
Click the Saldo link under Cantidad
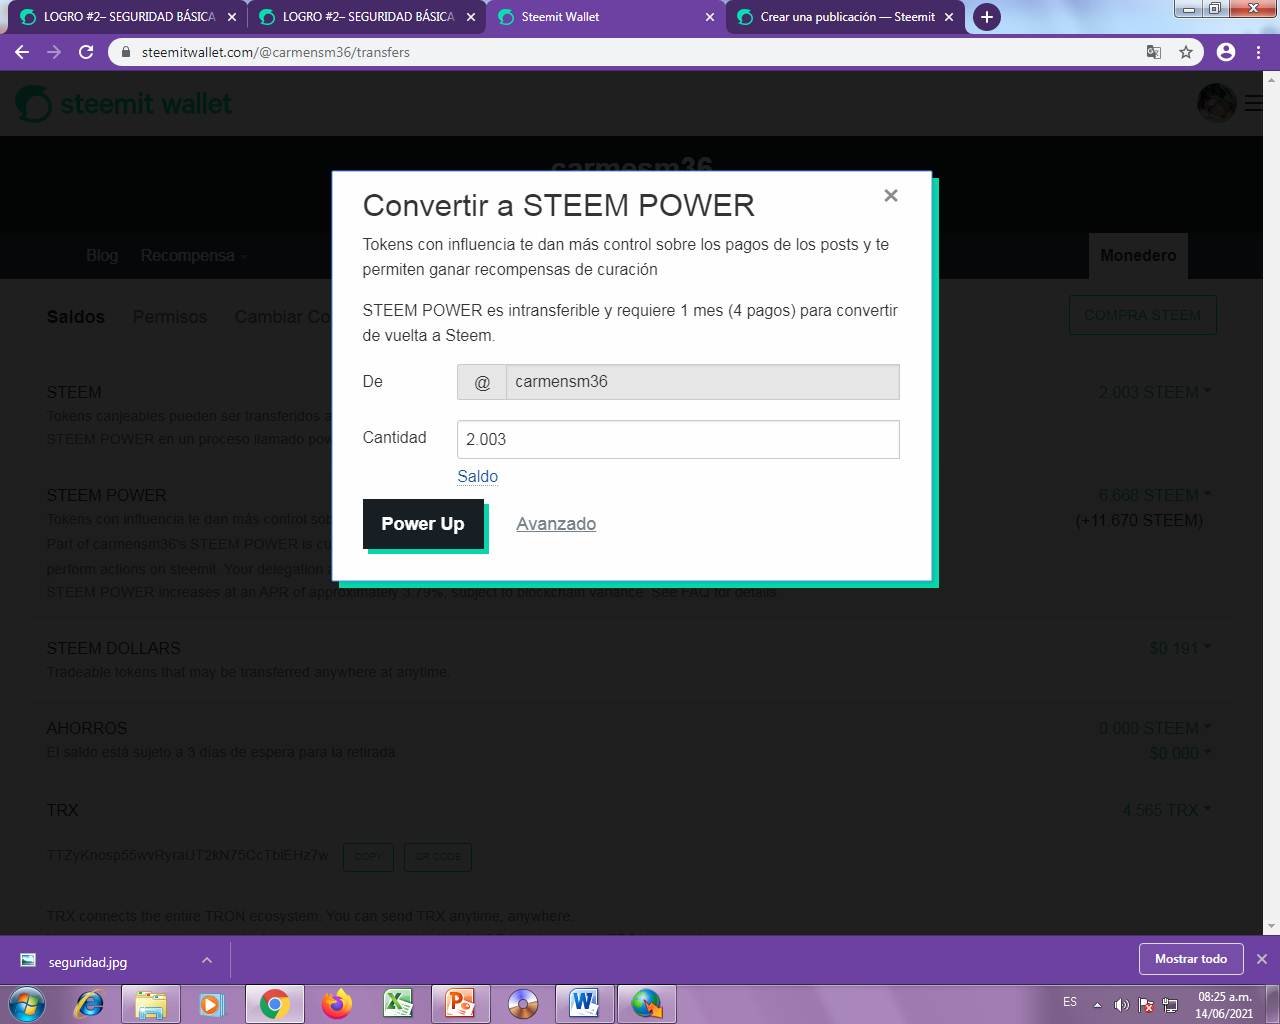tap(477, 477)
